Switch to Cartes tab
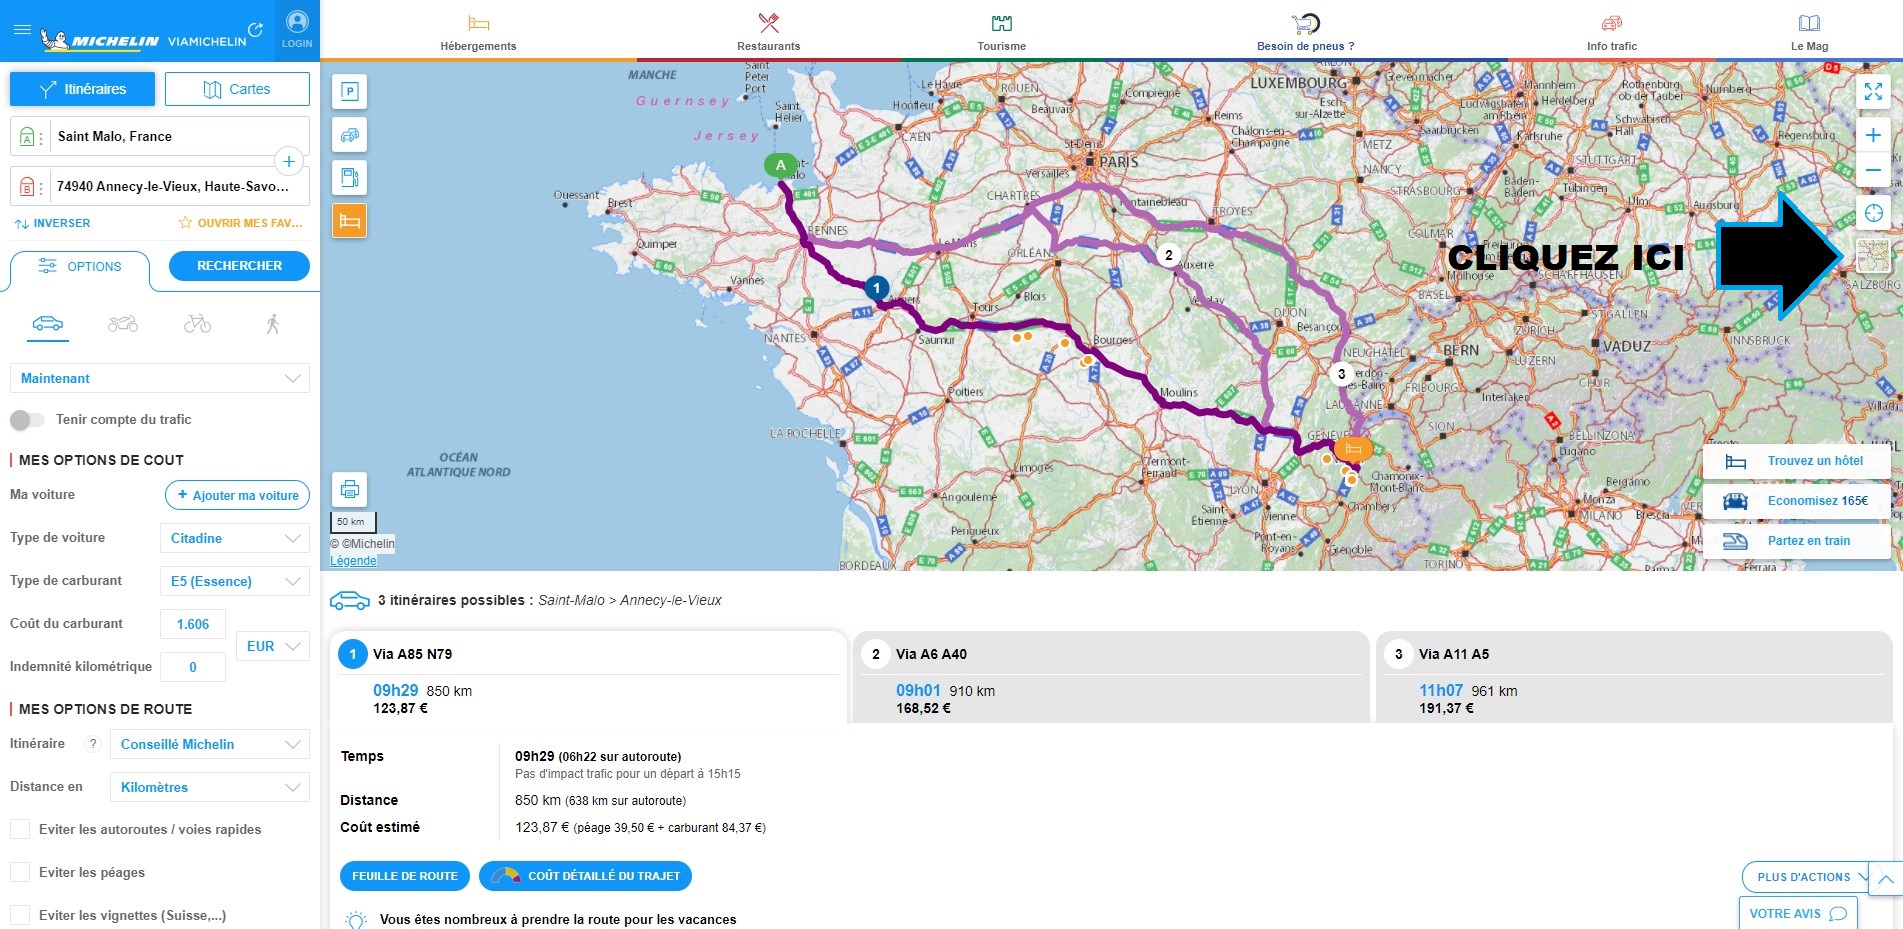1903x929 pixels. point(237,89)
